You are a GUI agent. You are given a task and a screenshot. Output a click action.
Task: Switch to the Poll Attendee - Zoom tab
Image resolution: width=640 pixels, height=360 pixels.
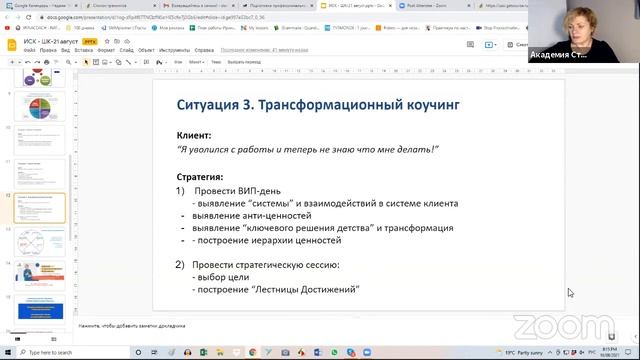(435, 6)
